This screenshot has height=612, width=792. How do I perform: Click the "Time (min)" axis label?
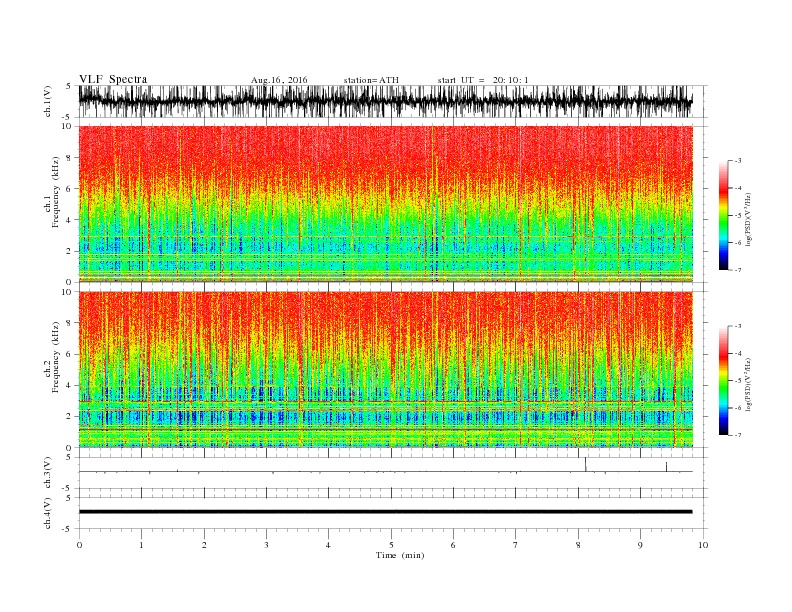coord(400,555)
